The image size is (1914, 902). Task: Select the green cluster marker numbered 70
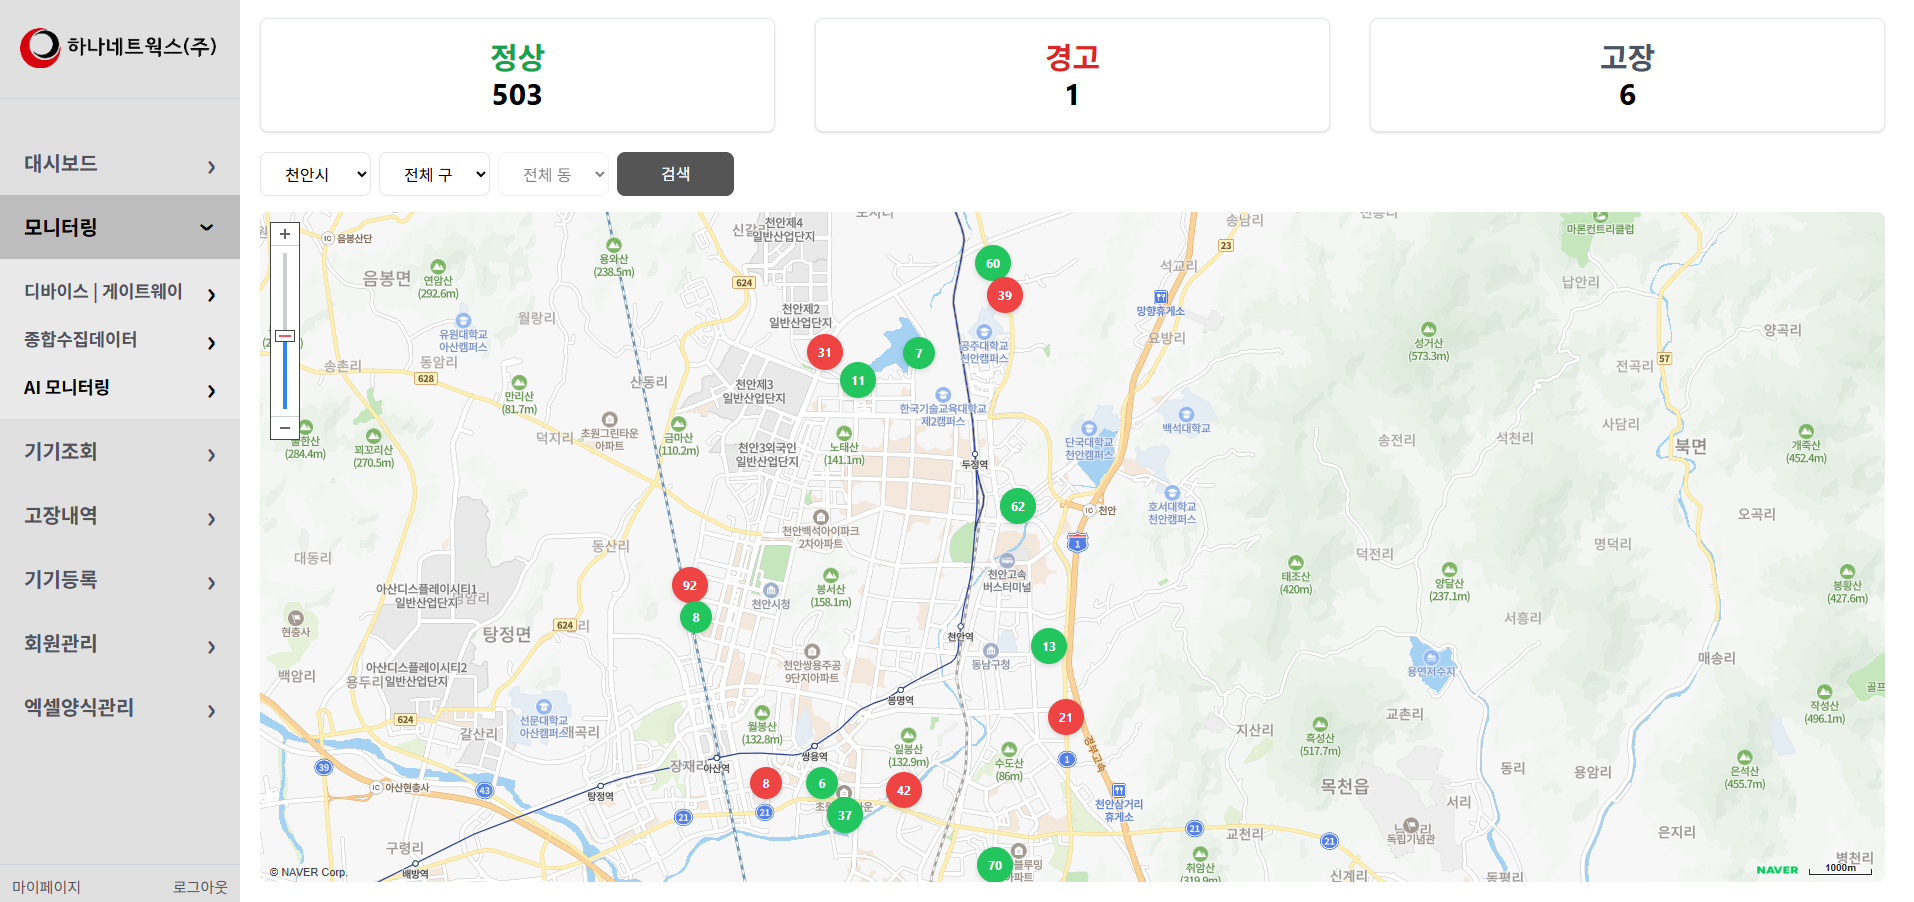994,865
